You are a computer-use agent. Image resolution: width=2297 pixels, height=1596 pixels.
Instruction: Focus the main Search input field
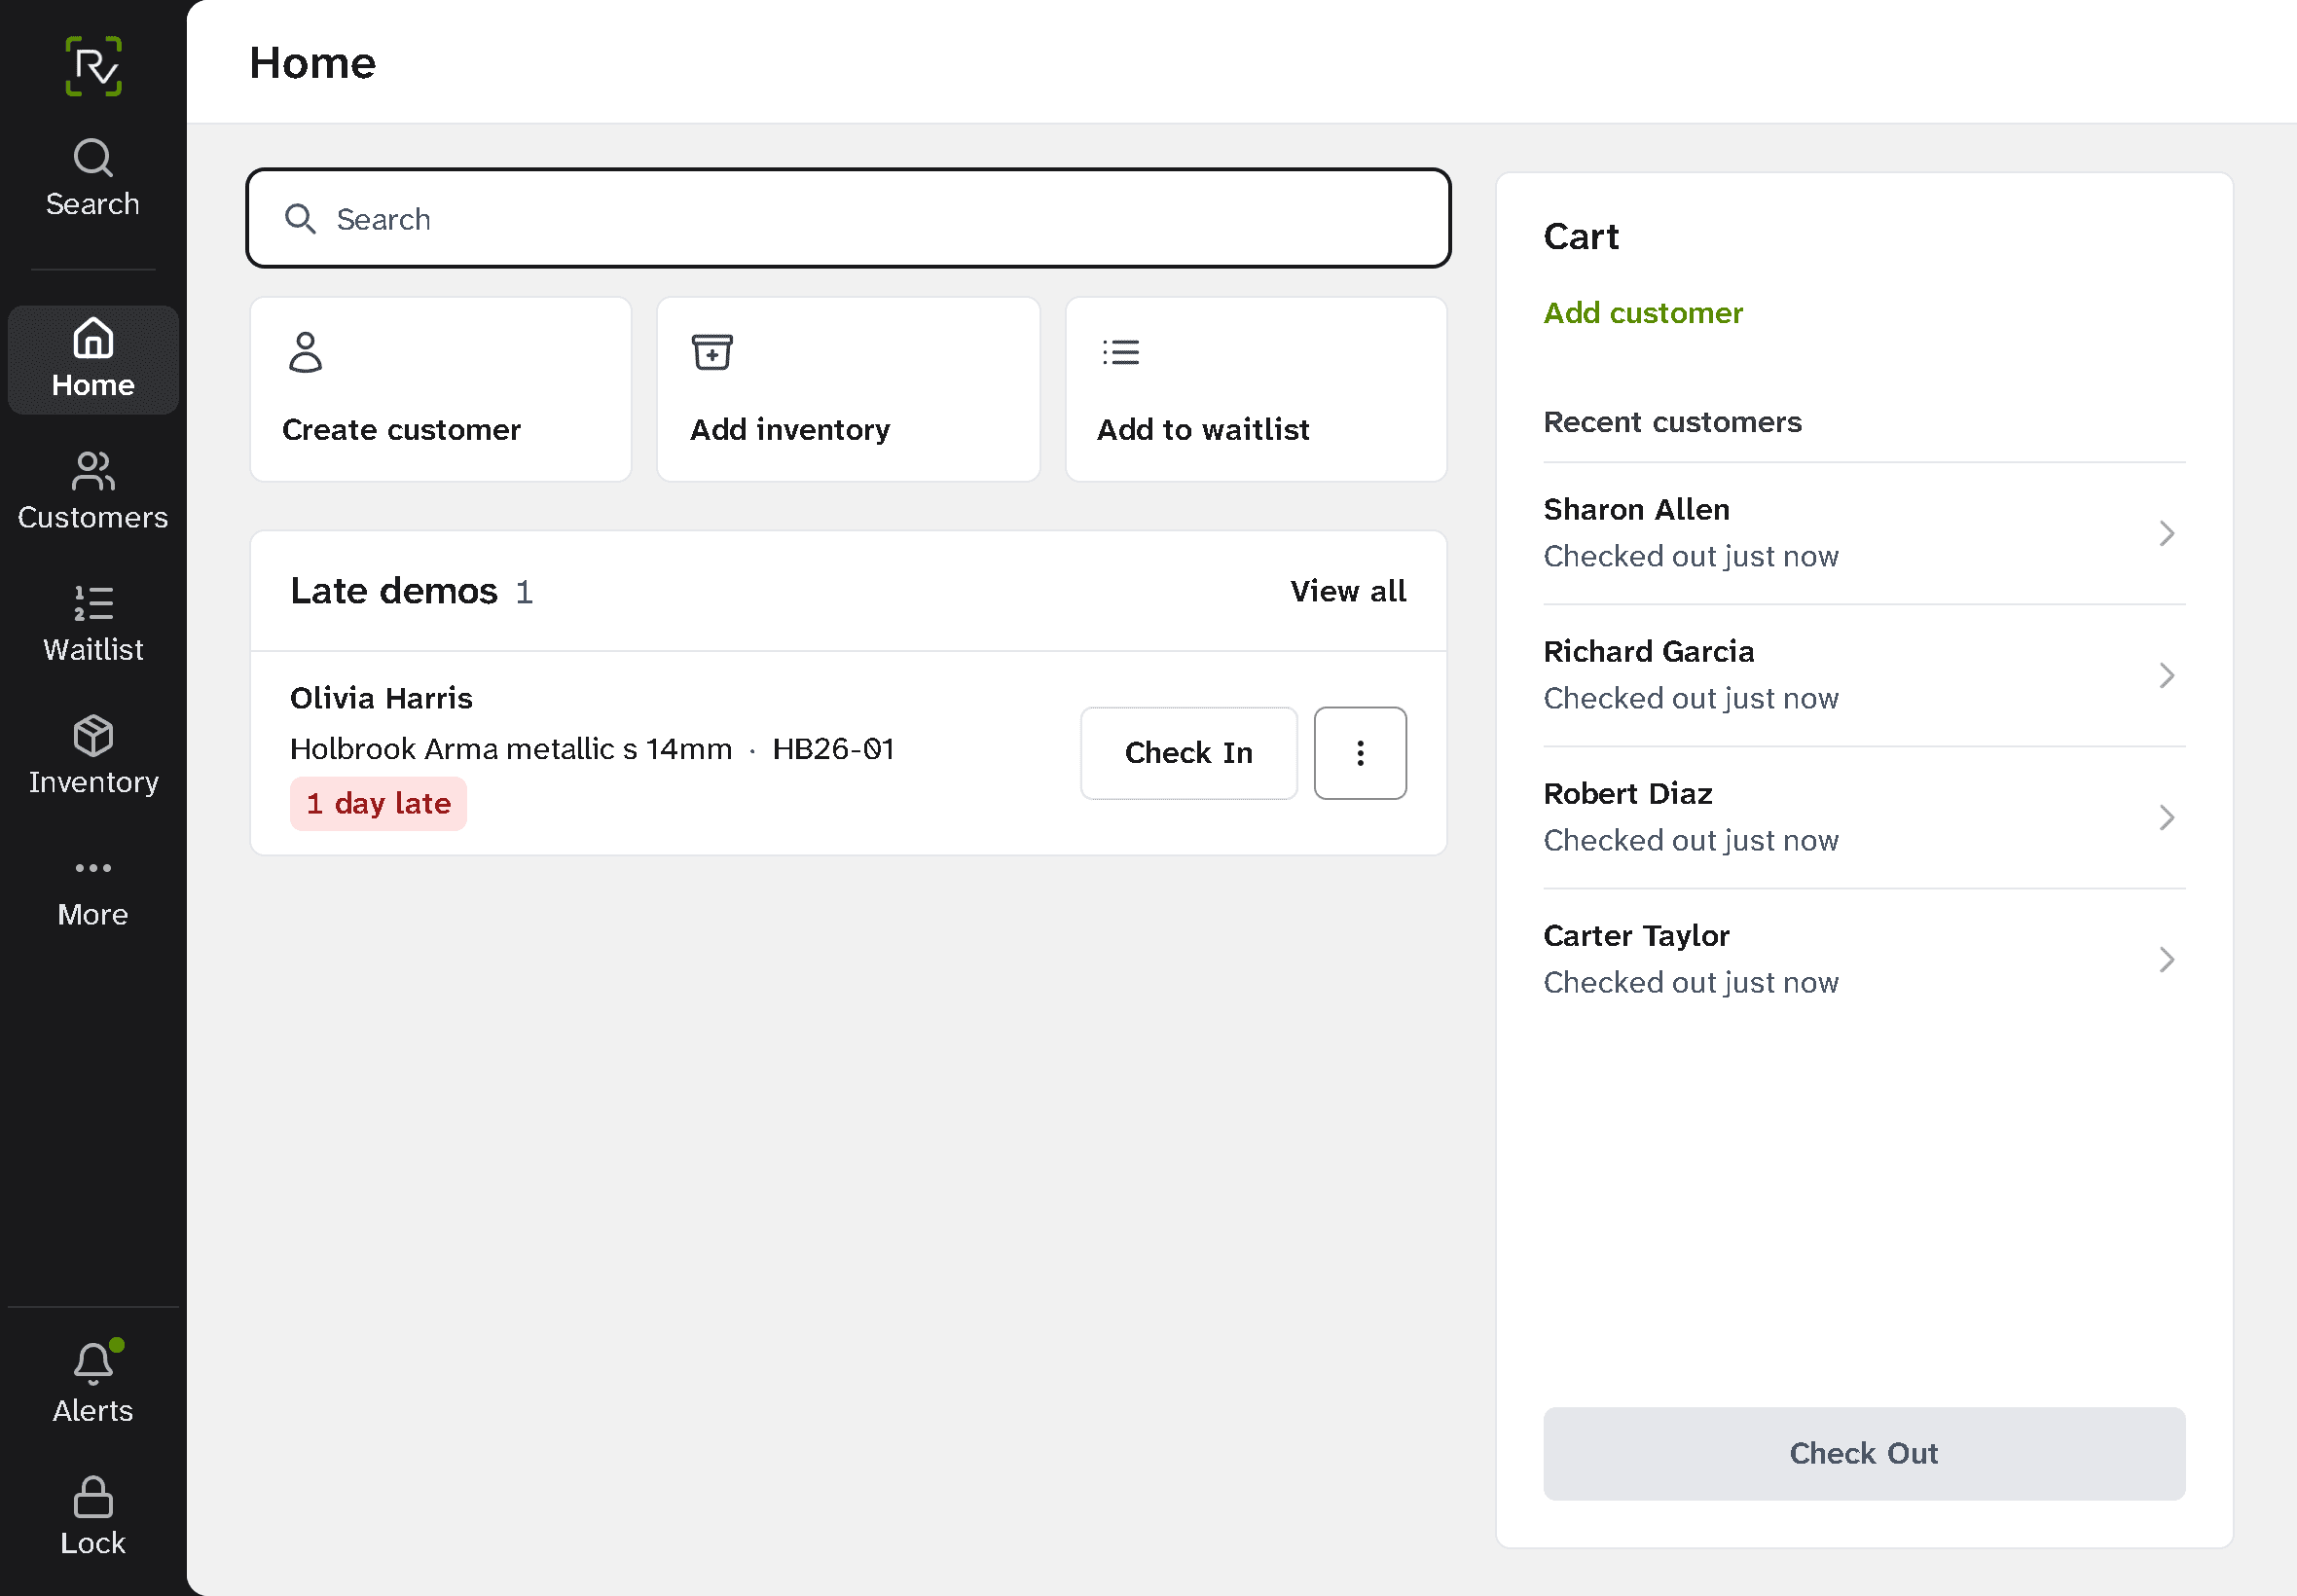point(848,218)
